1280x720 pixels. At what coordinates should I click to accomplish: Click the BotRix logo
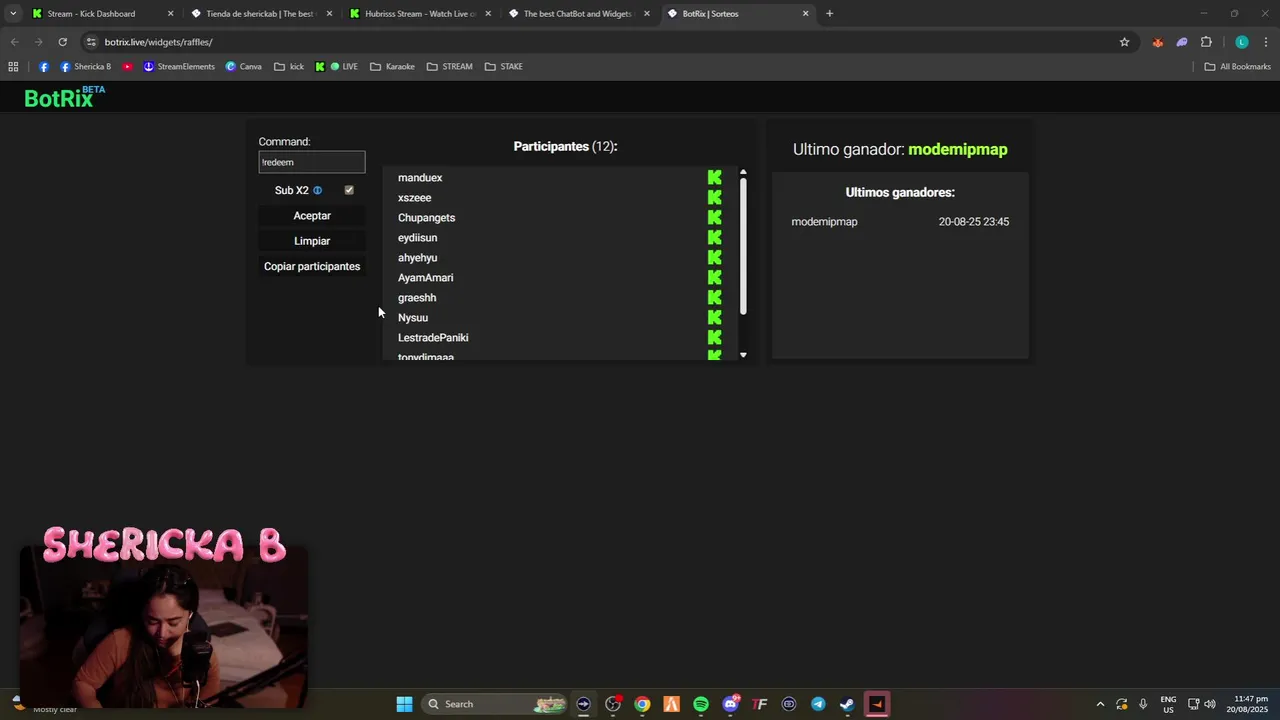(x=64, y=97)
